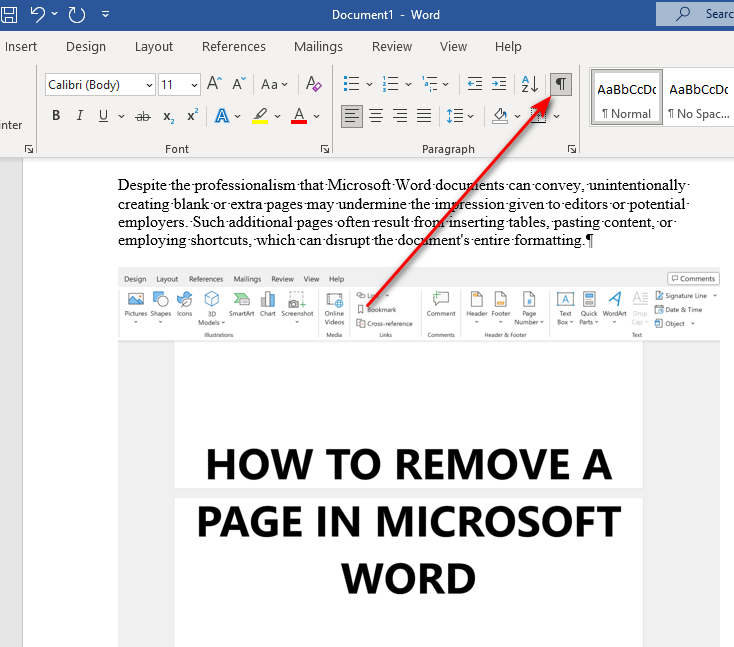Viewport: 734px width, 647px height.
Task: Toggle Italic formatting
Action: (80, 117)
